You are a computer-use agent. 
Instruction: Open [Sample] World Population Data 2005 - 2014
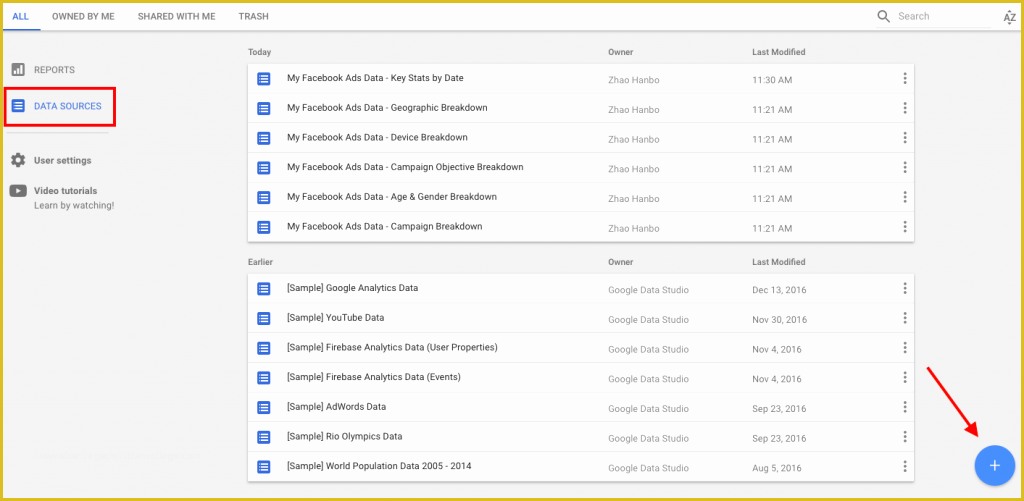click(379, 466)
